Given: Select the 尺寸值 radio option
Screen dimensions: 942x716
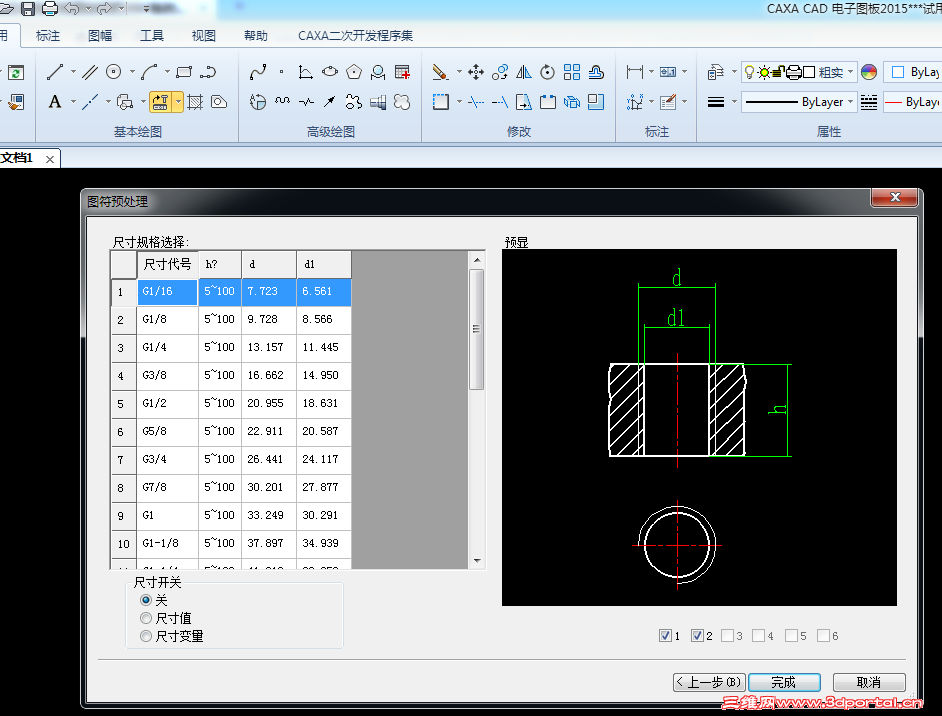Looking at the screenshot, I should [145, 617].
